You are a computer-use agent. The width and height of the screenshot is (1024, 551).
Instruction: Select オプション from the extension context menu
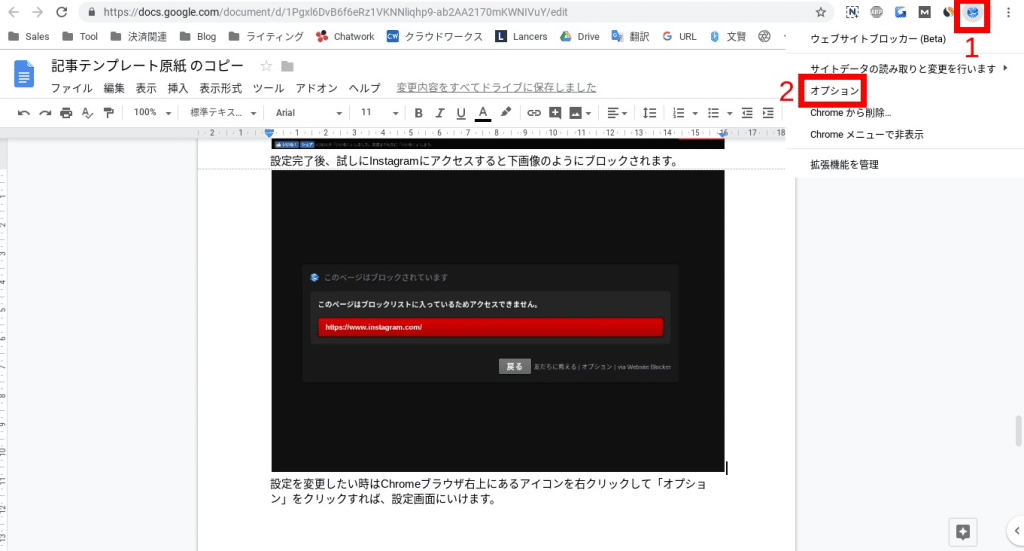835,91
